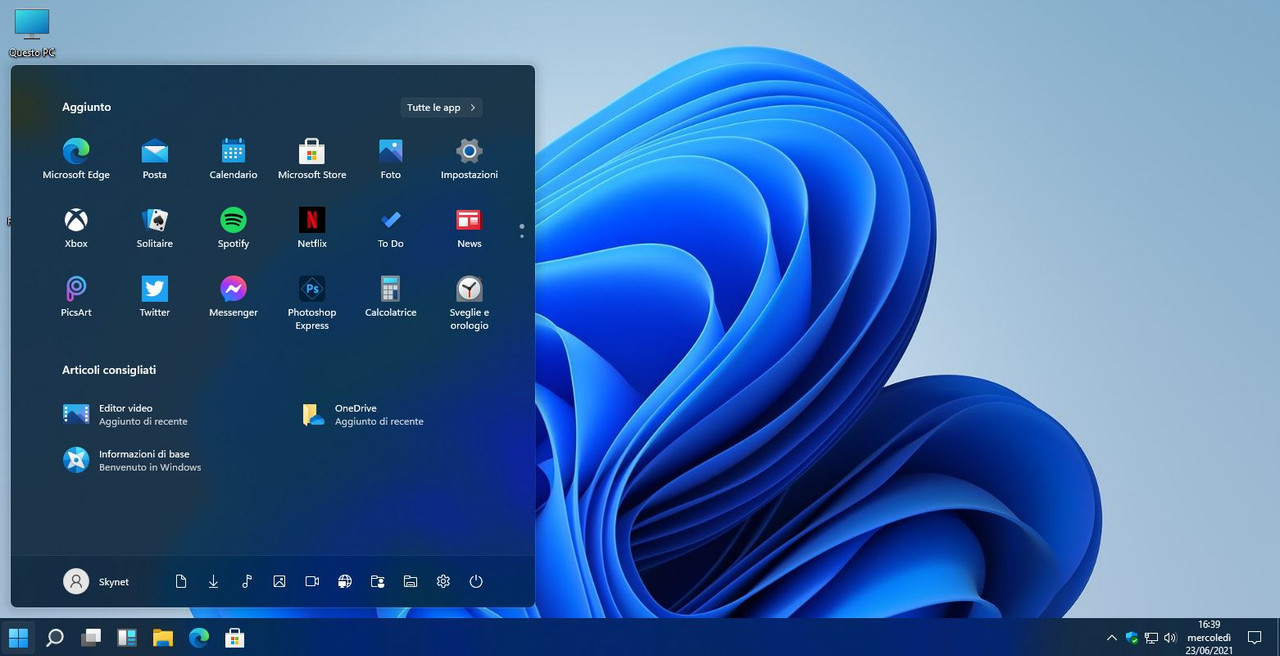Viewport: 1280px width, 656px height.
Task: Open the File Explorer shortcut in Start footer
Action: [410, 581]
